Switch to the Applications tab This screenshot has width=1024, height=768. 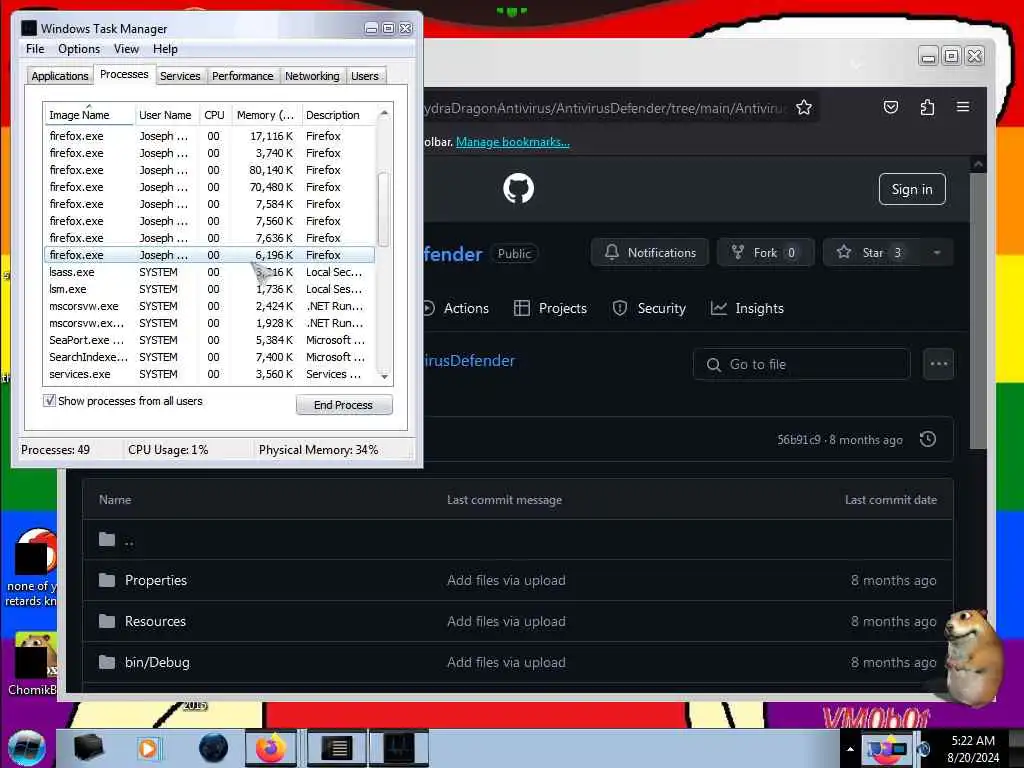click(59, 76)
